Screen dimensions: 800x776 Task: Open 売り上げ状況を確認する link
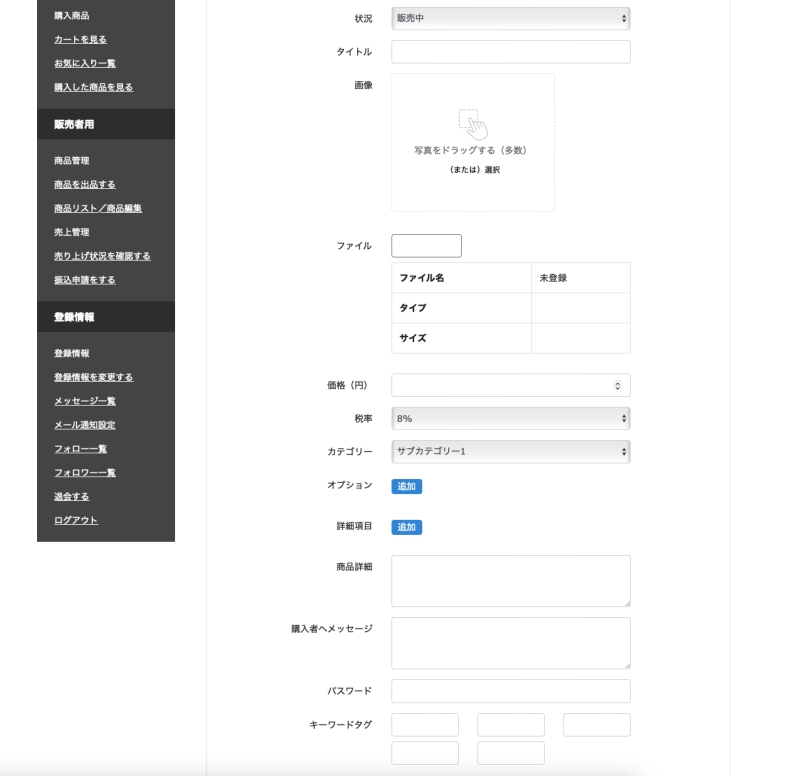click(102, 256)
